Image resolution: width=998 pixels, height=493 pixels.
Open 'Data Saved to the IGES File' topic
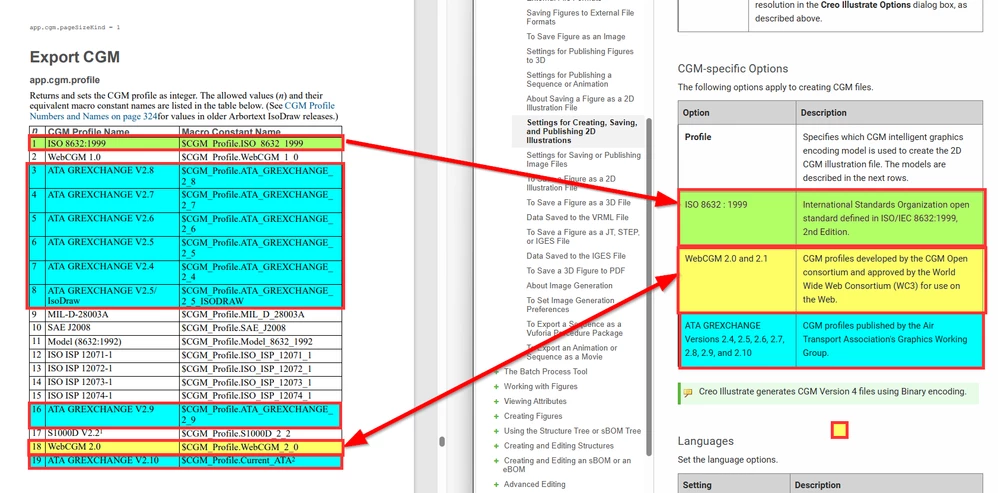pyautogui.click(x=576, y=256)
